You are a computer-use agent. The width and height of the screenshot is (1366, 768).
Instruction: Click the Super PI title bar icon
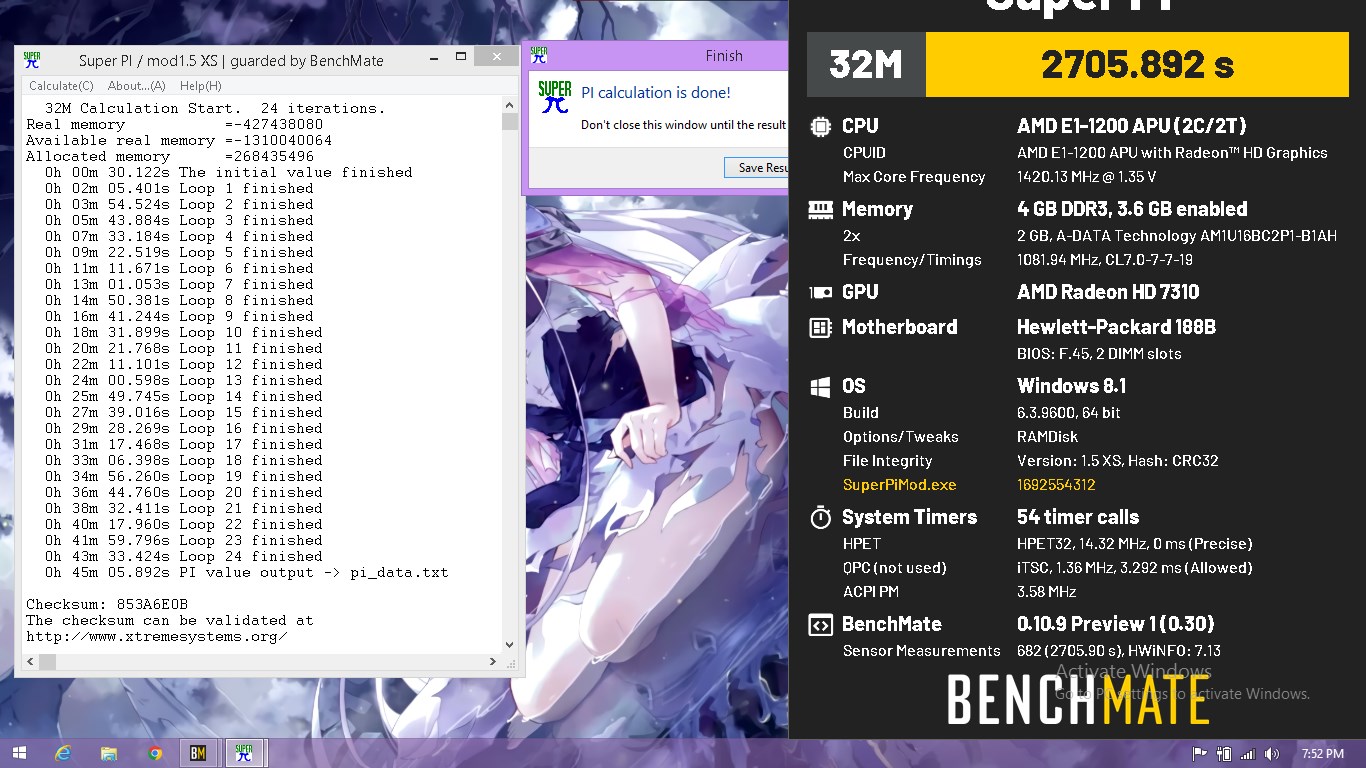[32, 60]
